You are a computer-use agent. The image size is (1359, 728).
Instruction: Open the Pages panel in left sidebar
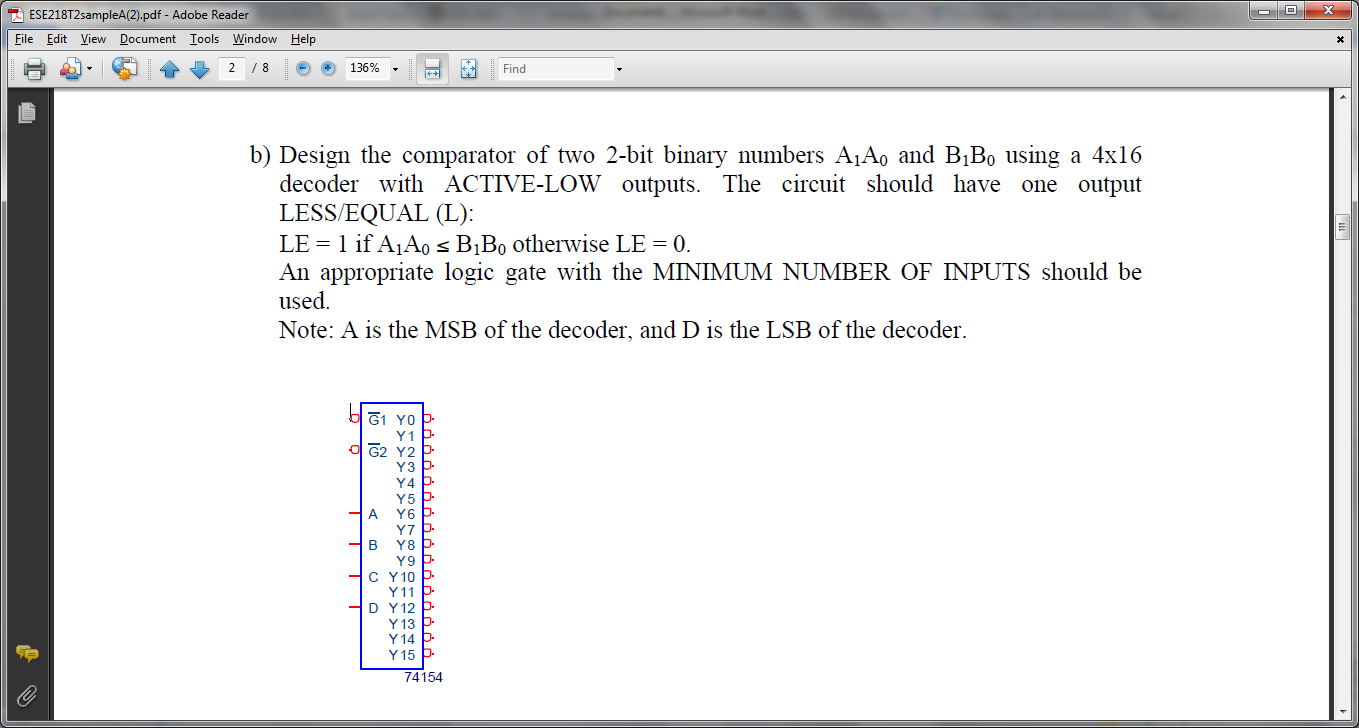click(27, 113)
